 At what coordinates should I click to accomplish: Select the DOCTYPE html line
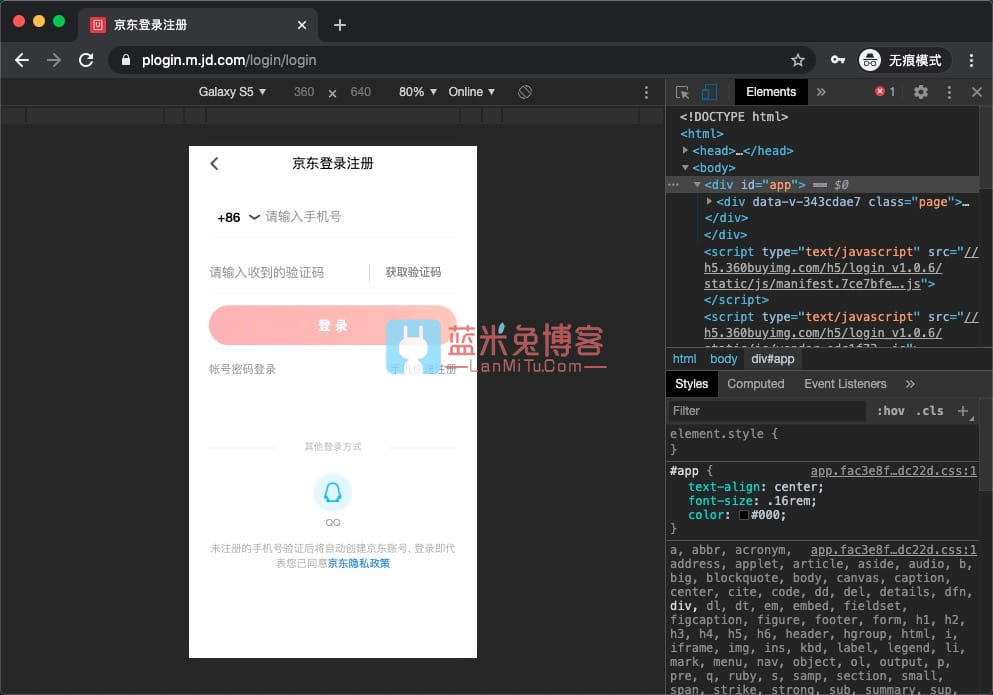pos(734,117)
